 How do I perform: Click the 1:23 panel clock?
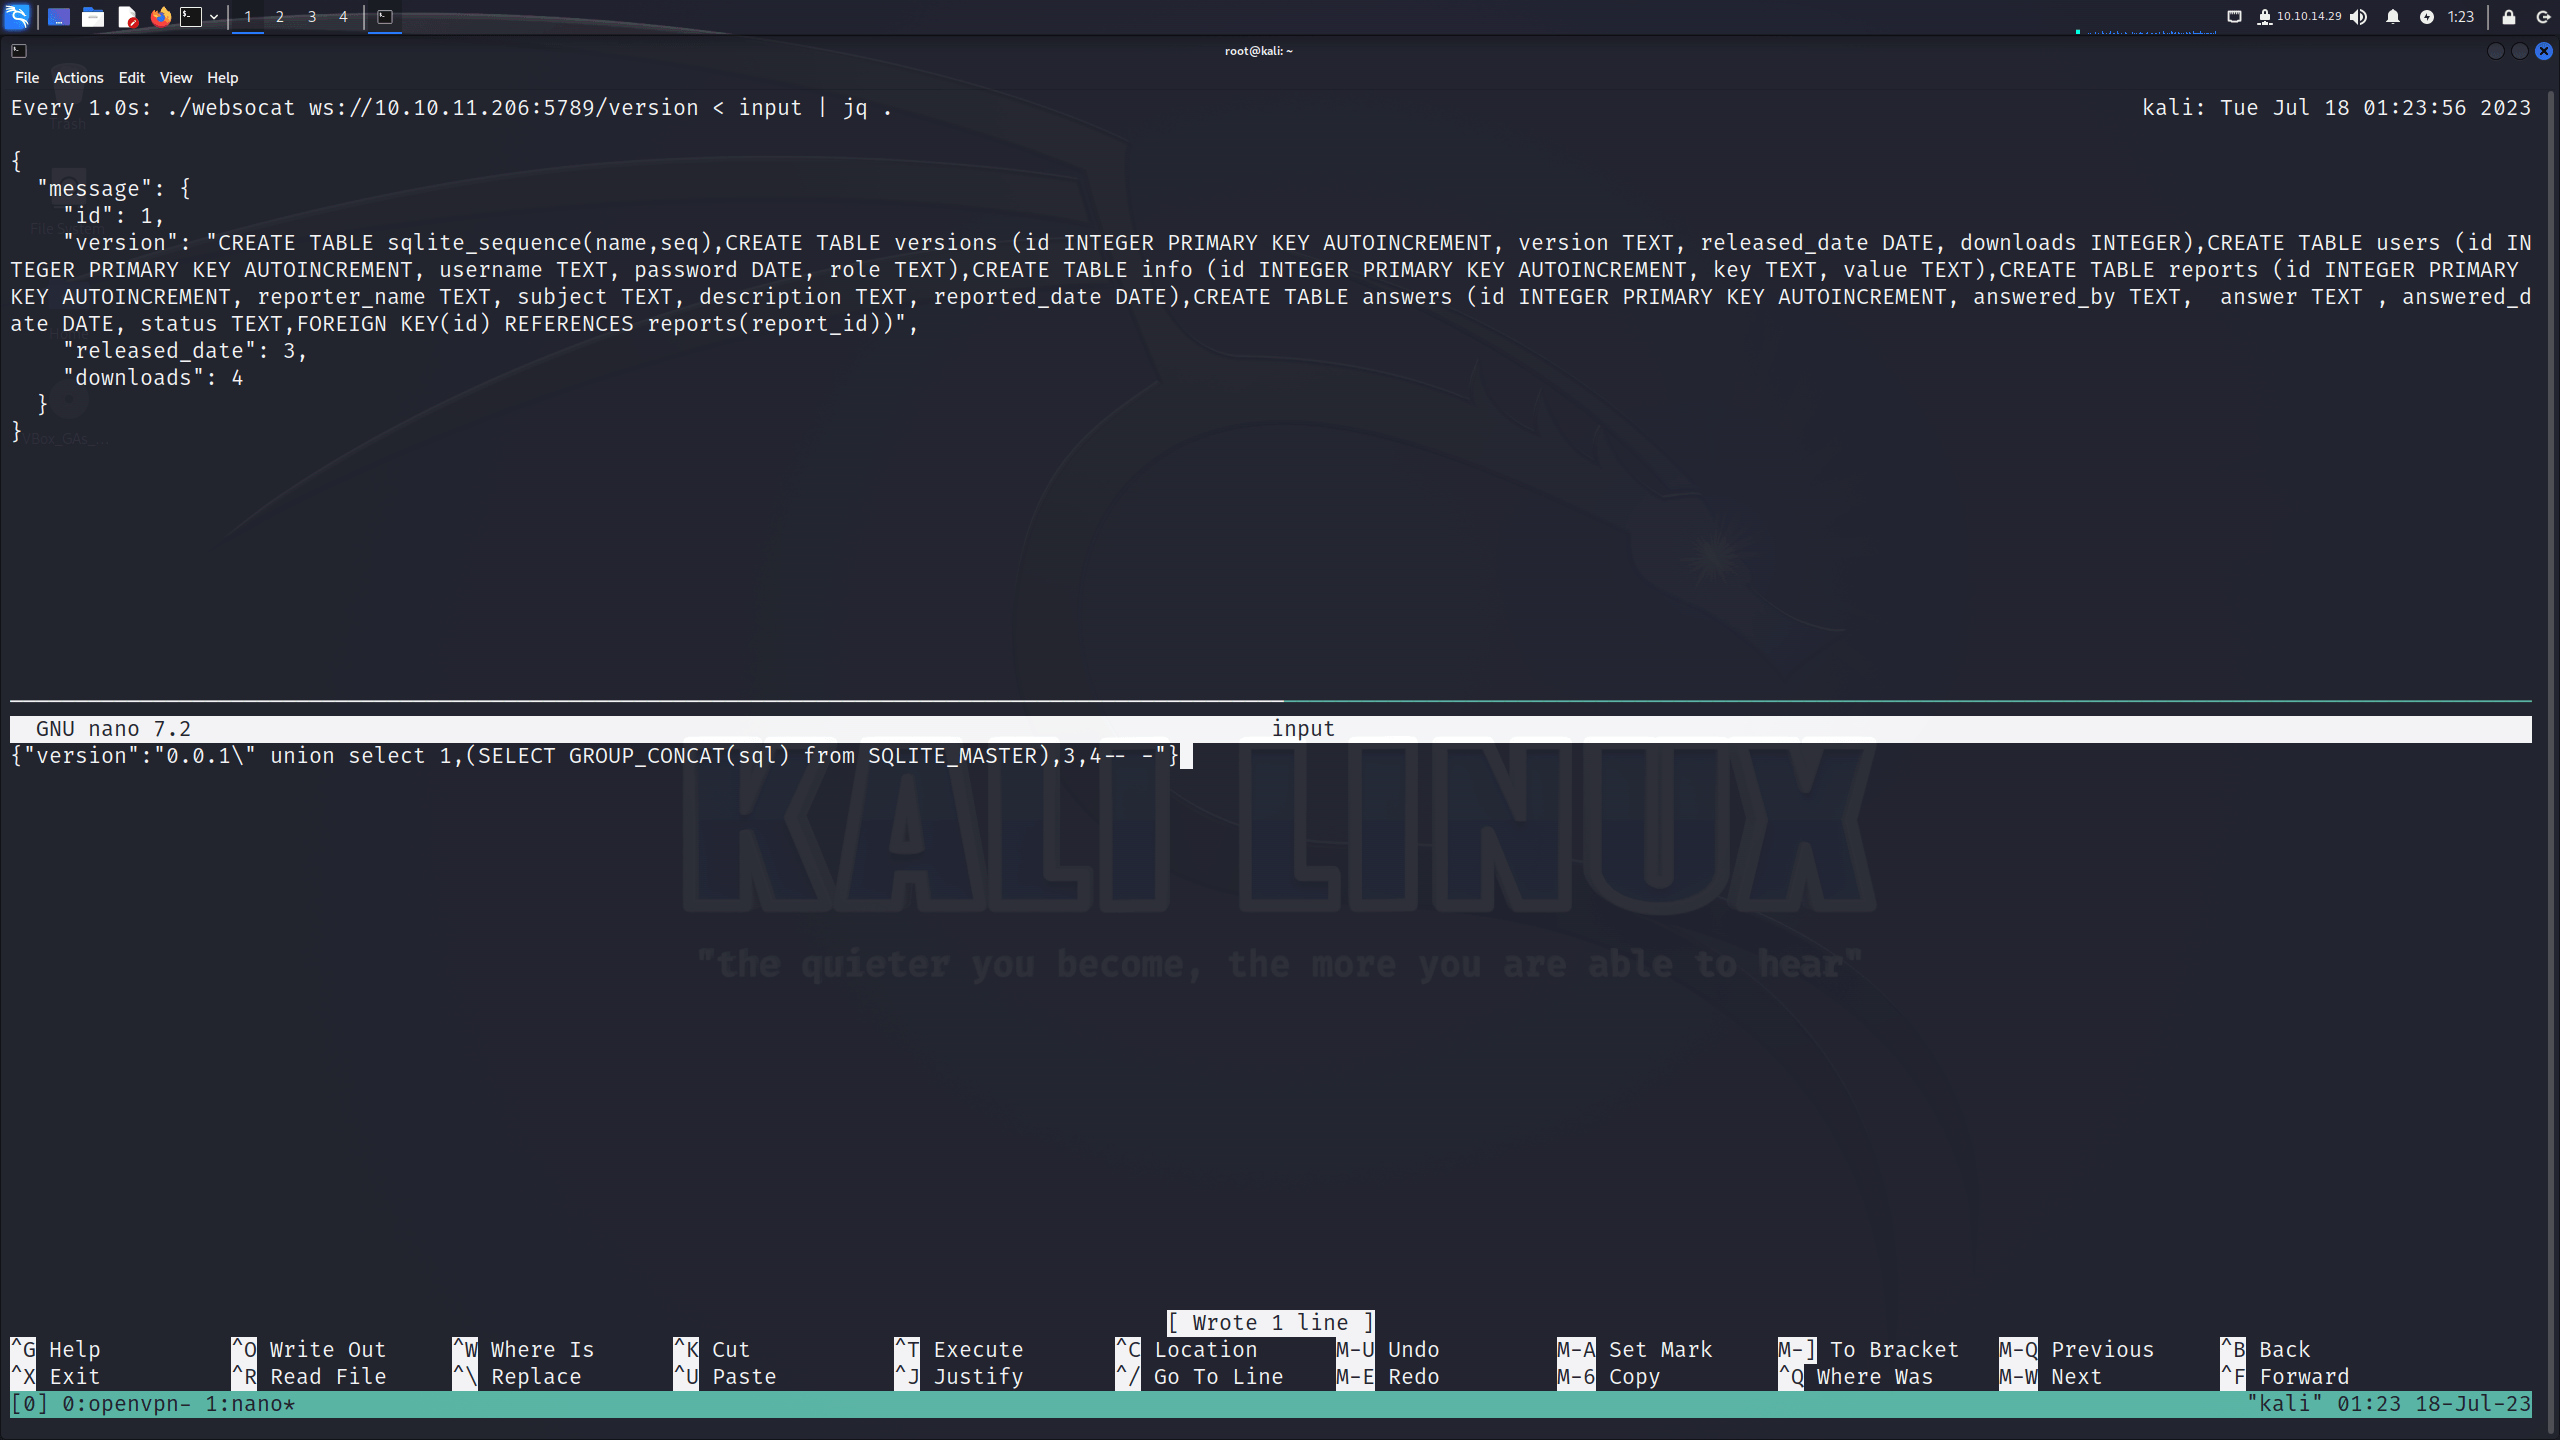point(2461,16)
